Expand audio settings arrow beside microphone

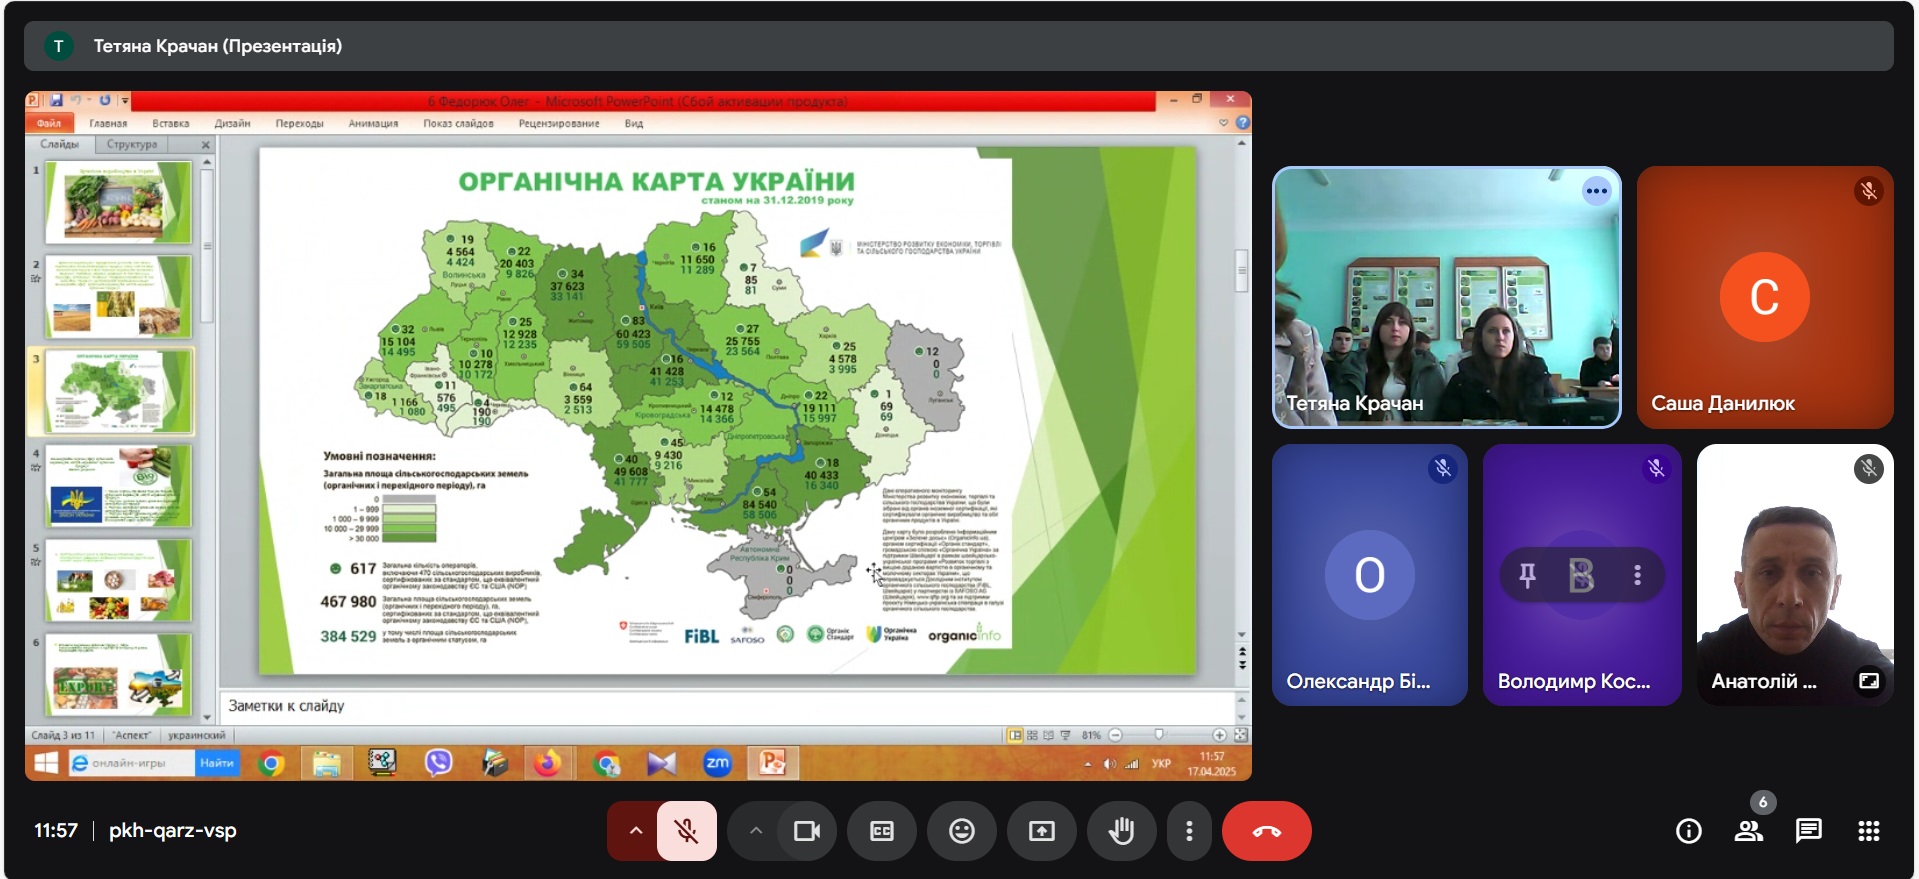tap(635, 831)
